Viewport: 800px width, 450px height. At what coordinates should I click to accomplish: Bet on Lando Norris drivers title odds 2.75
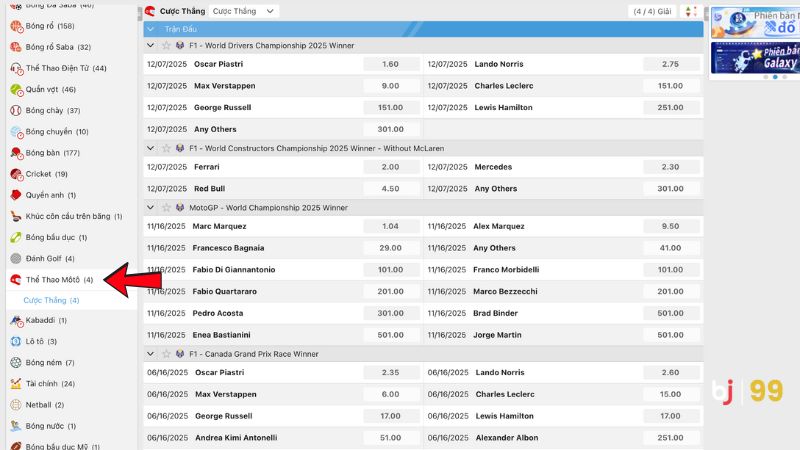670,64
